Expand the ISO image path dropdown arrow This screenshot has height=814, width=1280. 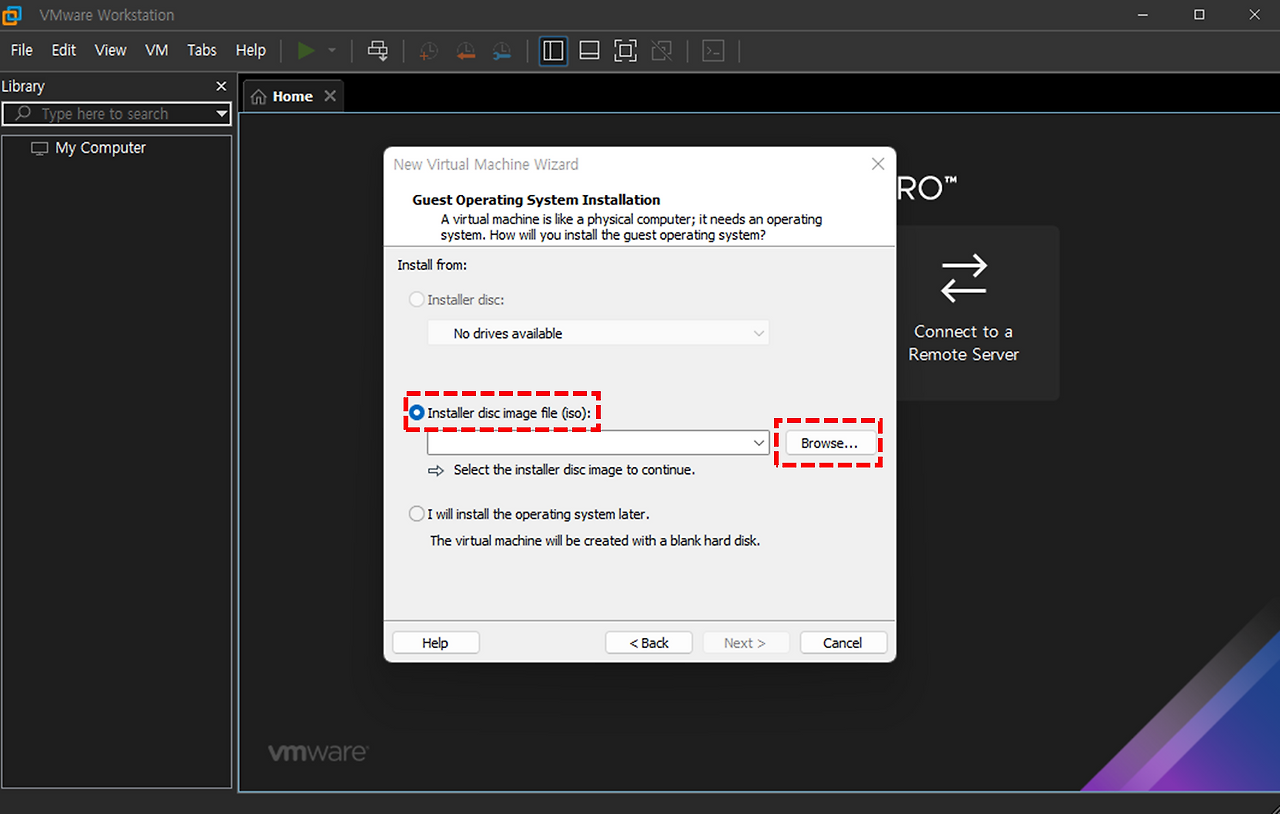(759, 442)
